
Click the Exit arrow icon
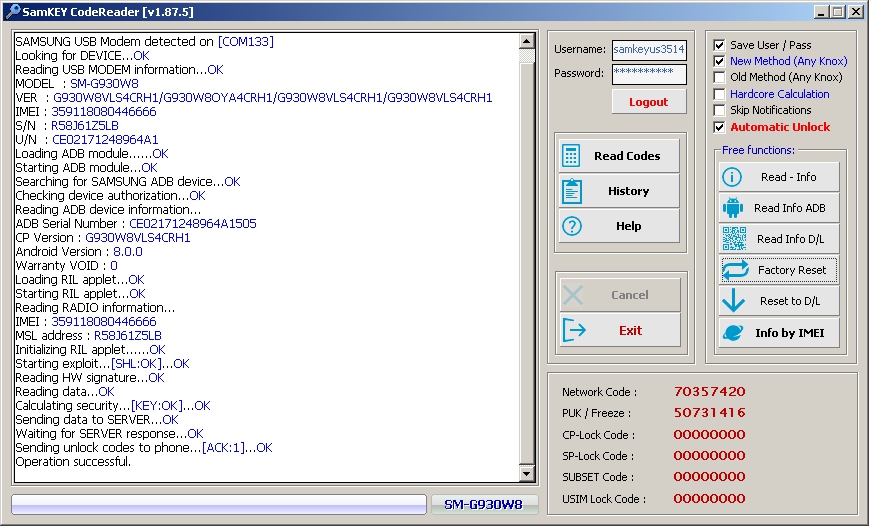click(x=574, y=330)
